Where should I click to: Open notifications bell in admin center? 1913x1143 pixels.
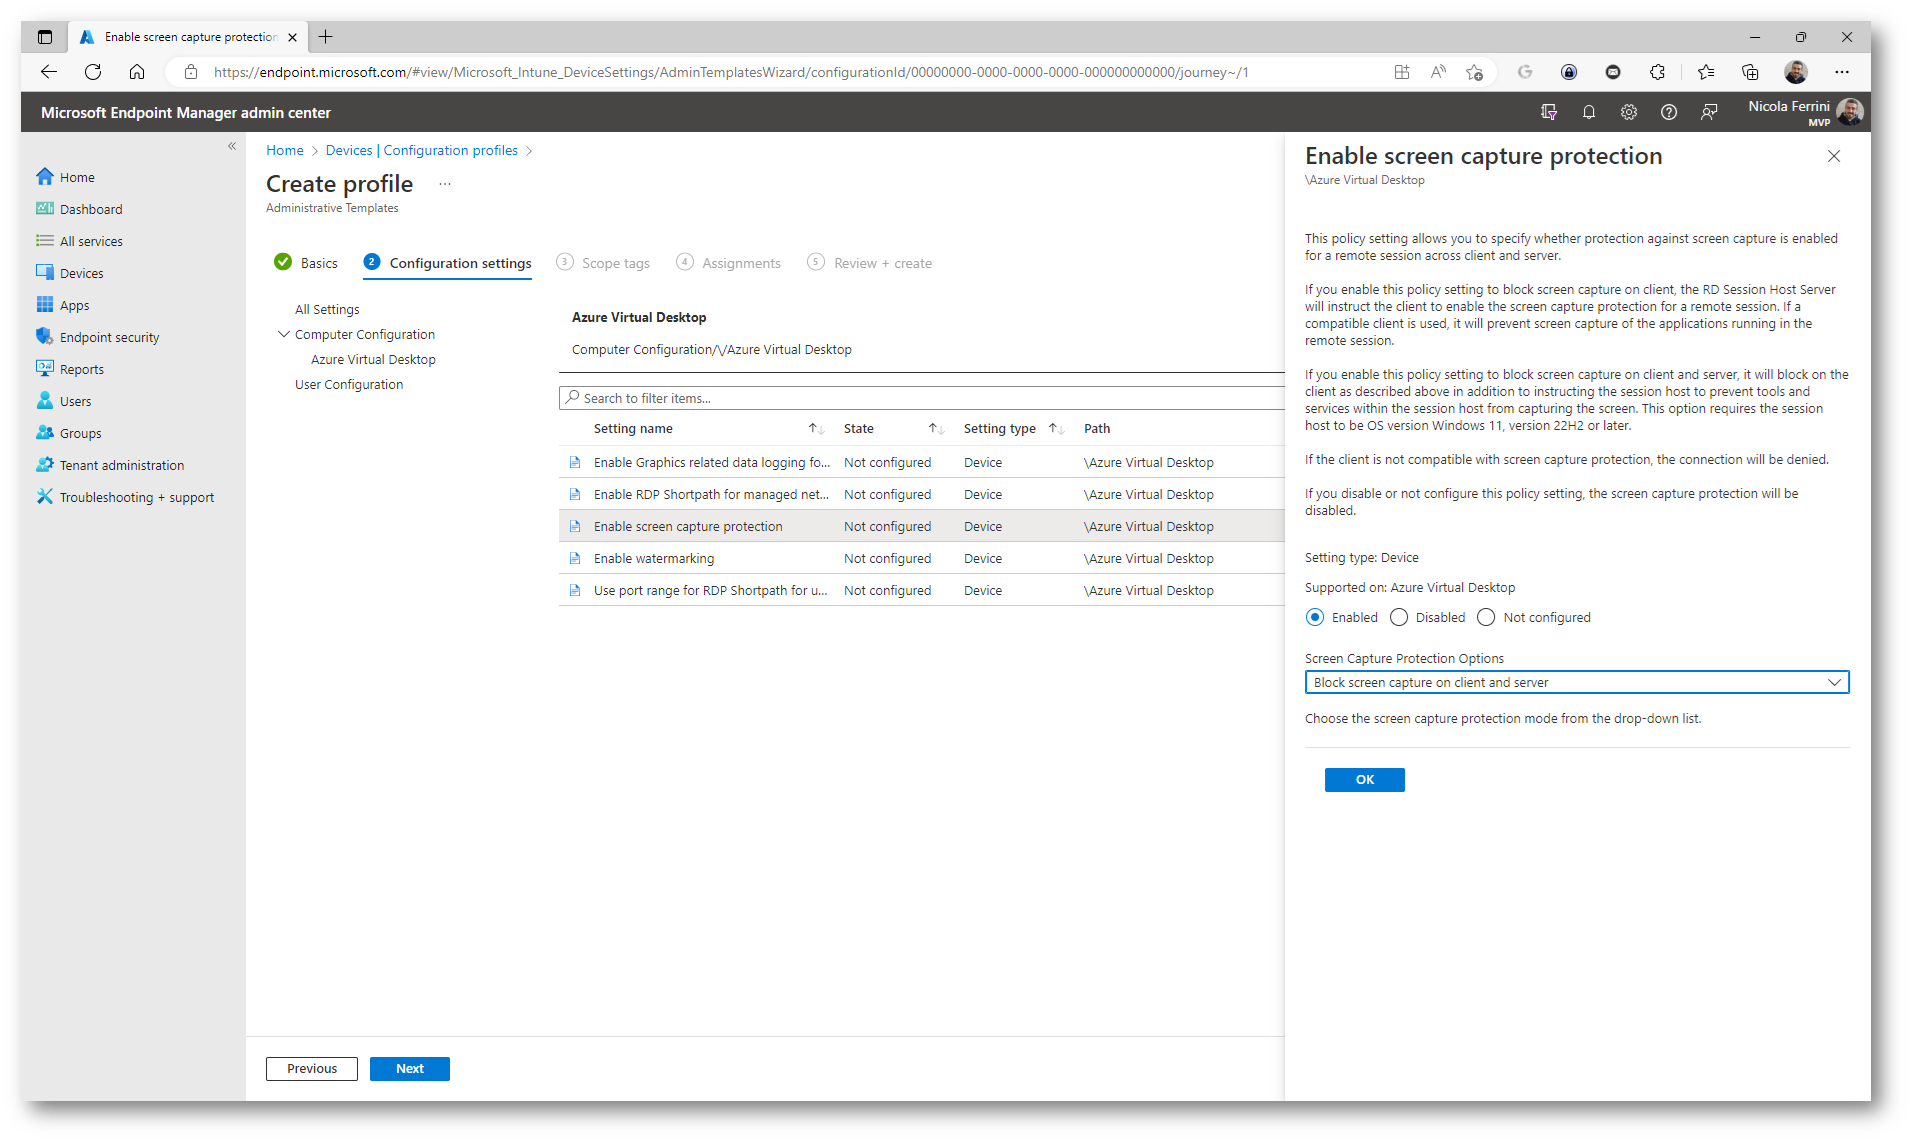1589,112
